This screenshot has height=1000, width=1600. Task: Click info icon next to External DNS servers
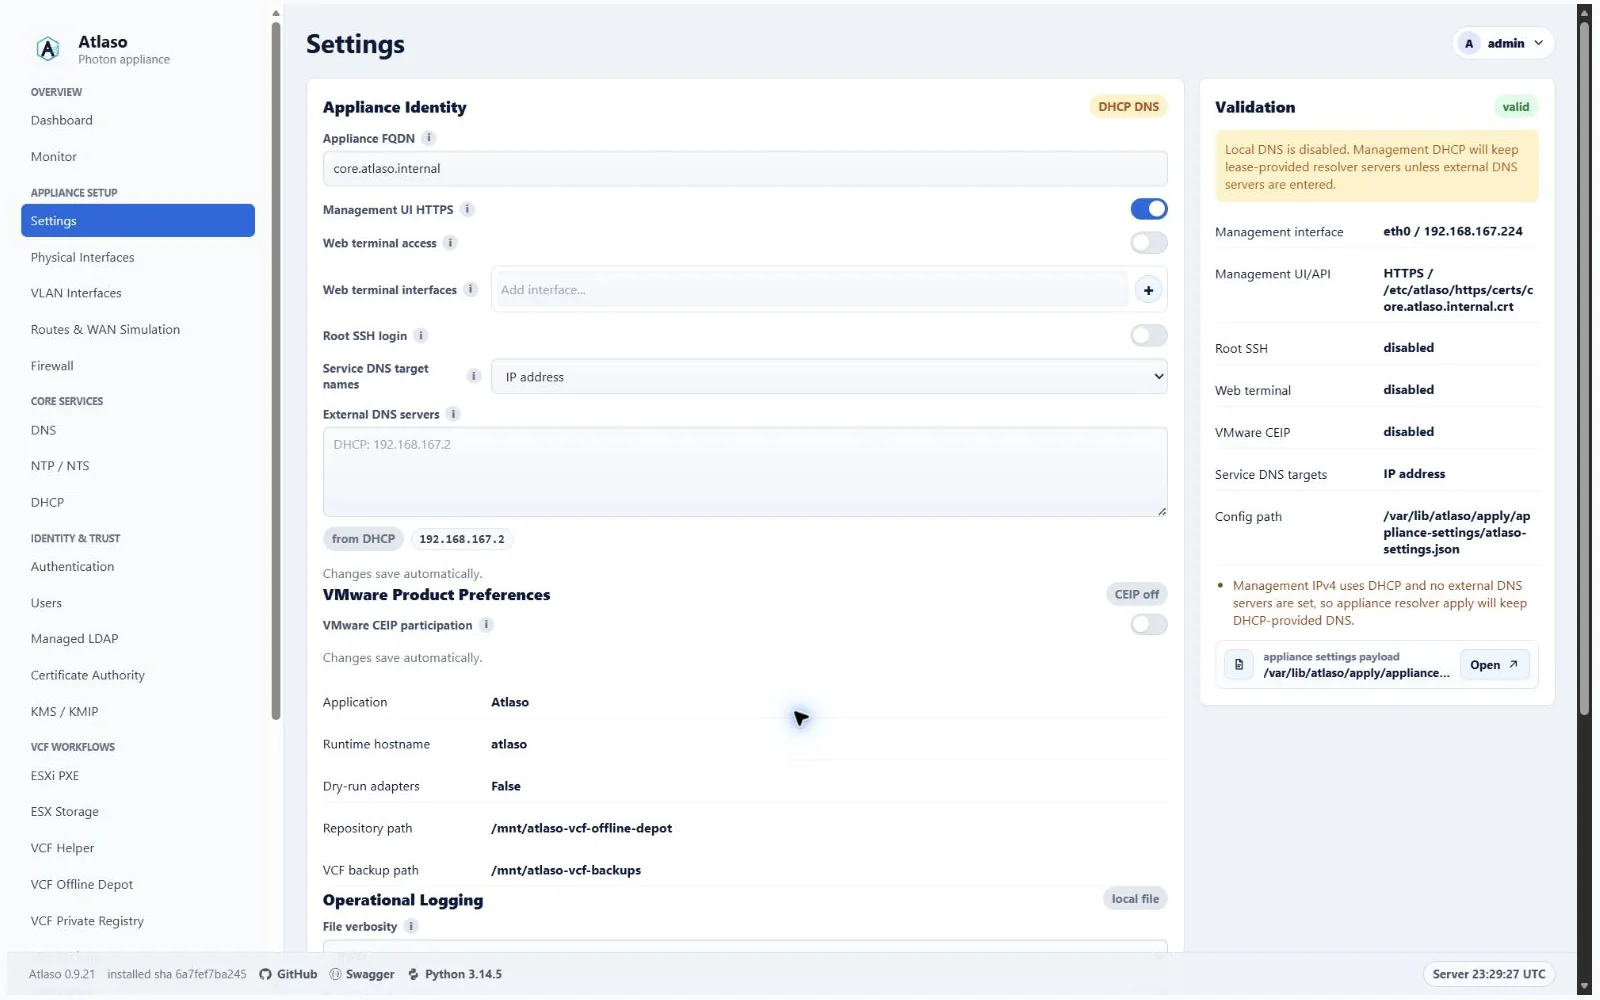(x=453, y=414)
